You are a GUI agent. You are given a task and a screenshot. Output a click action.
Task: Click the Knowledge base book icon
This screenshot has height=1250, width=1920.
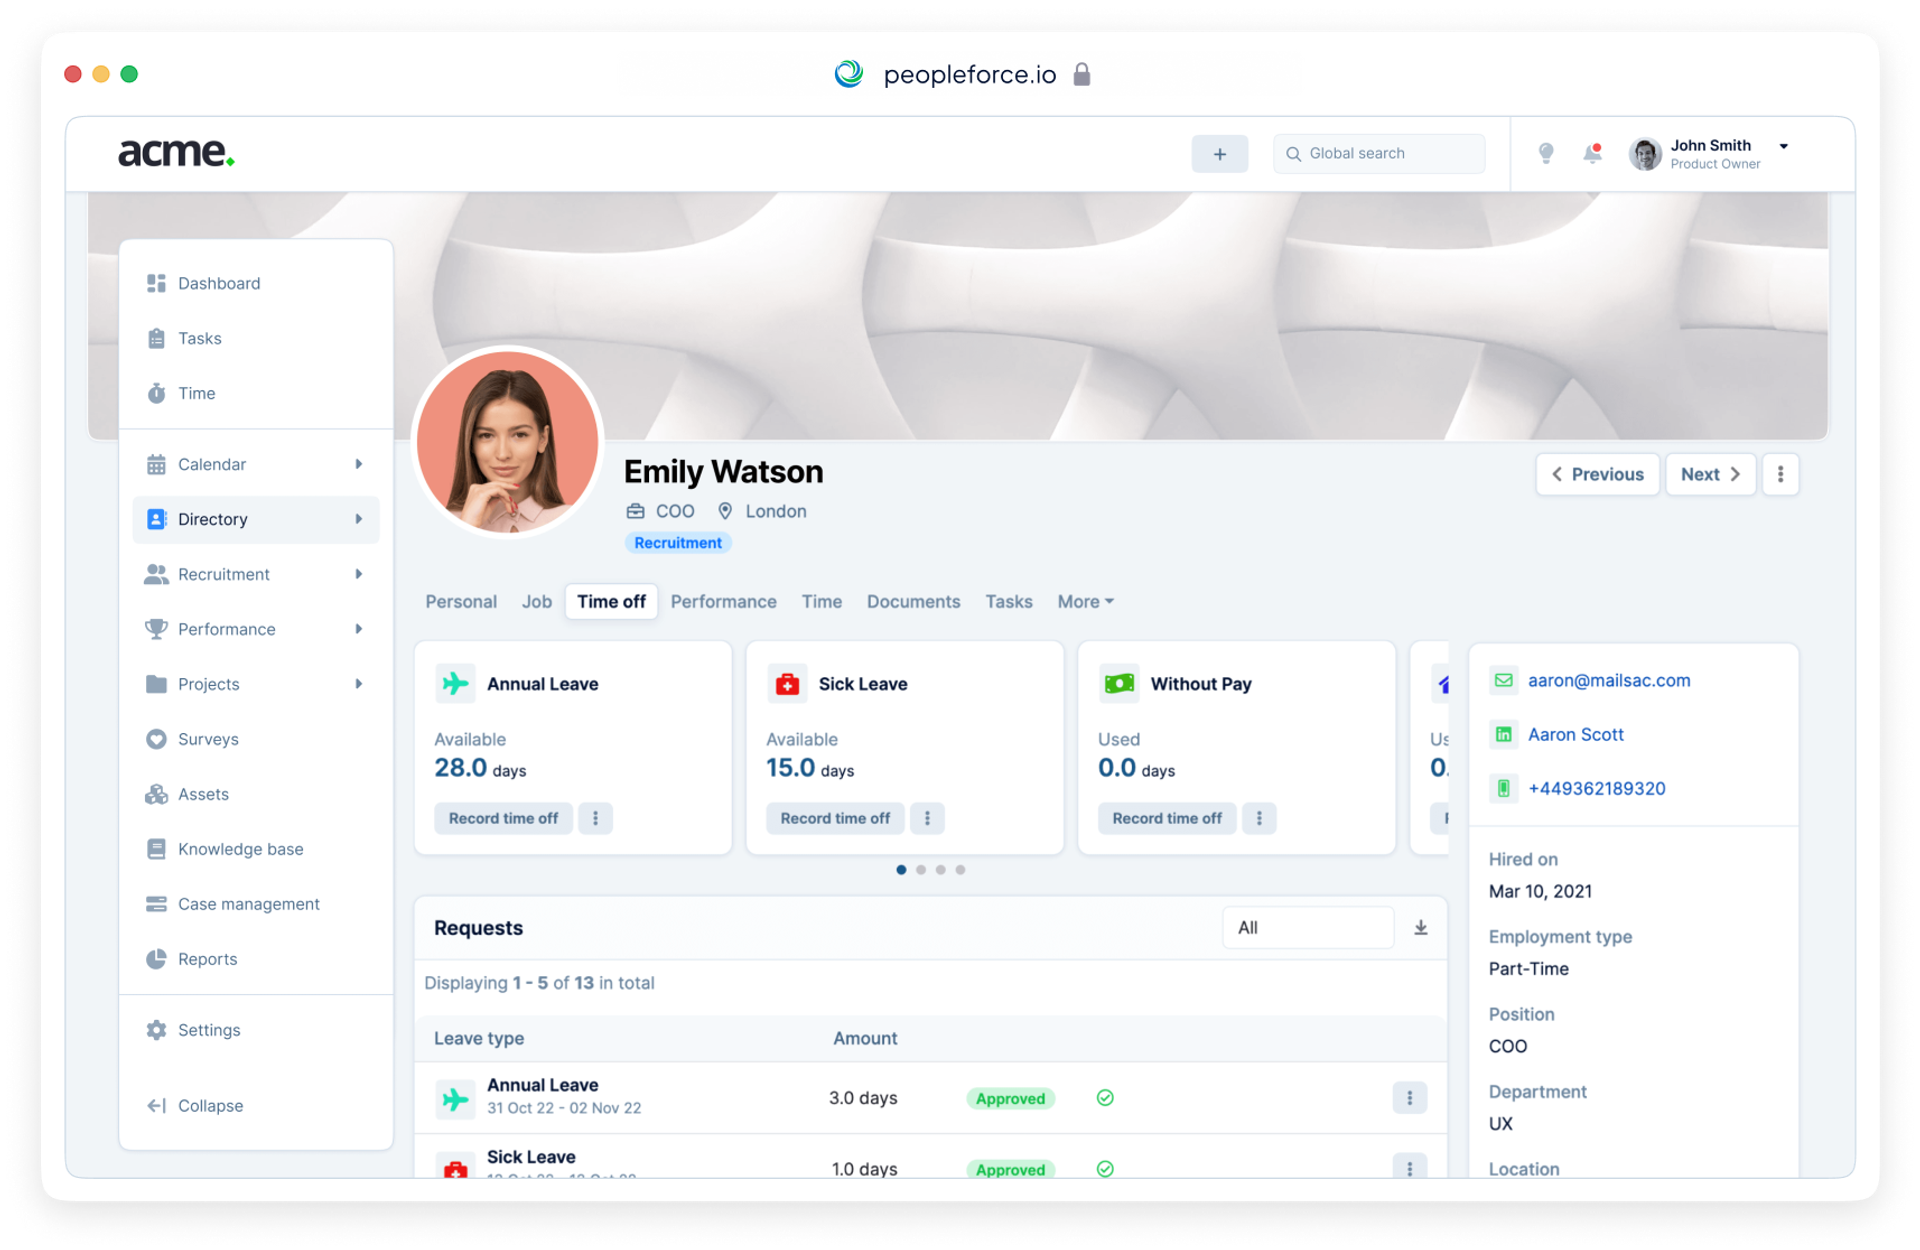click(156, 849)
